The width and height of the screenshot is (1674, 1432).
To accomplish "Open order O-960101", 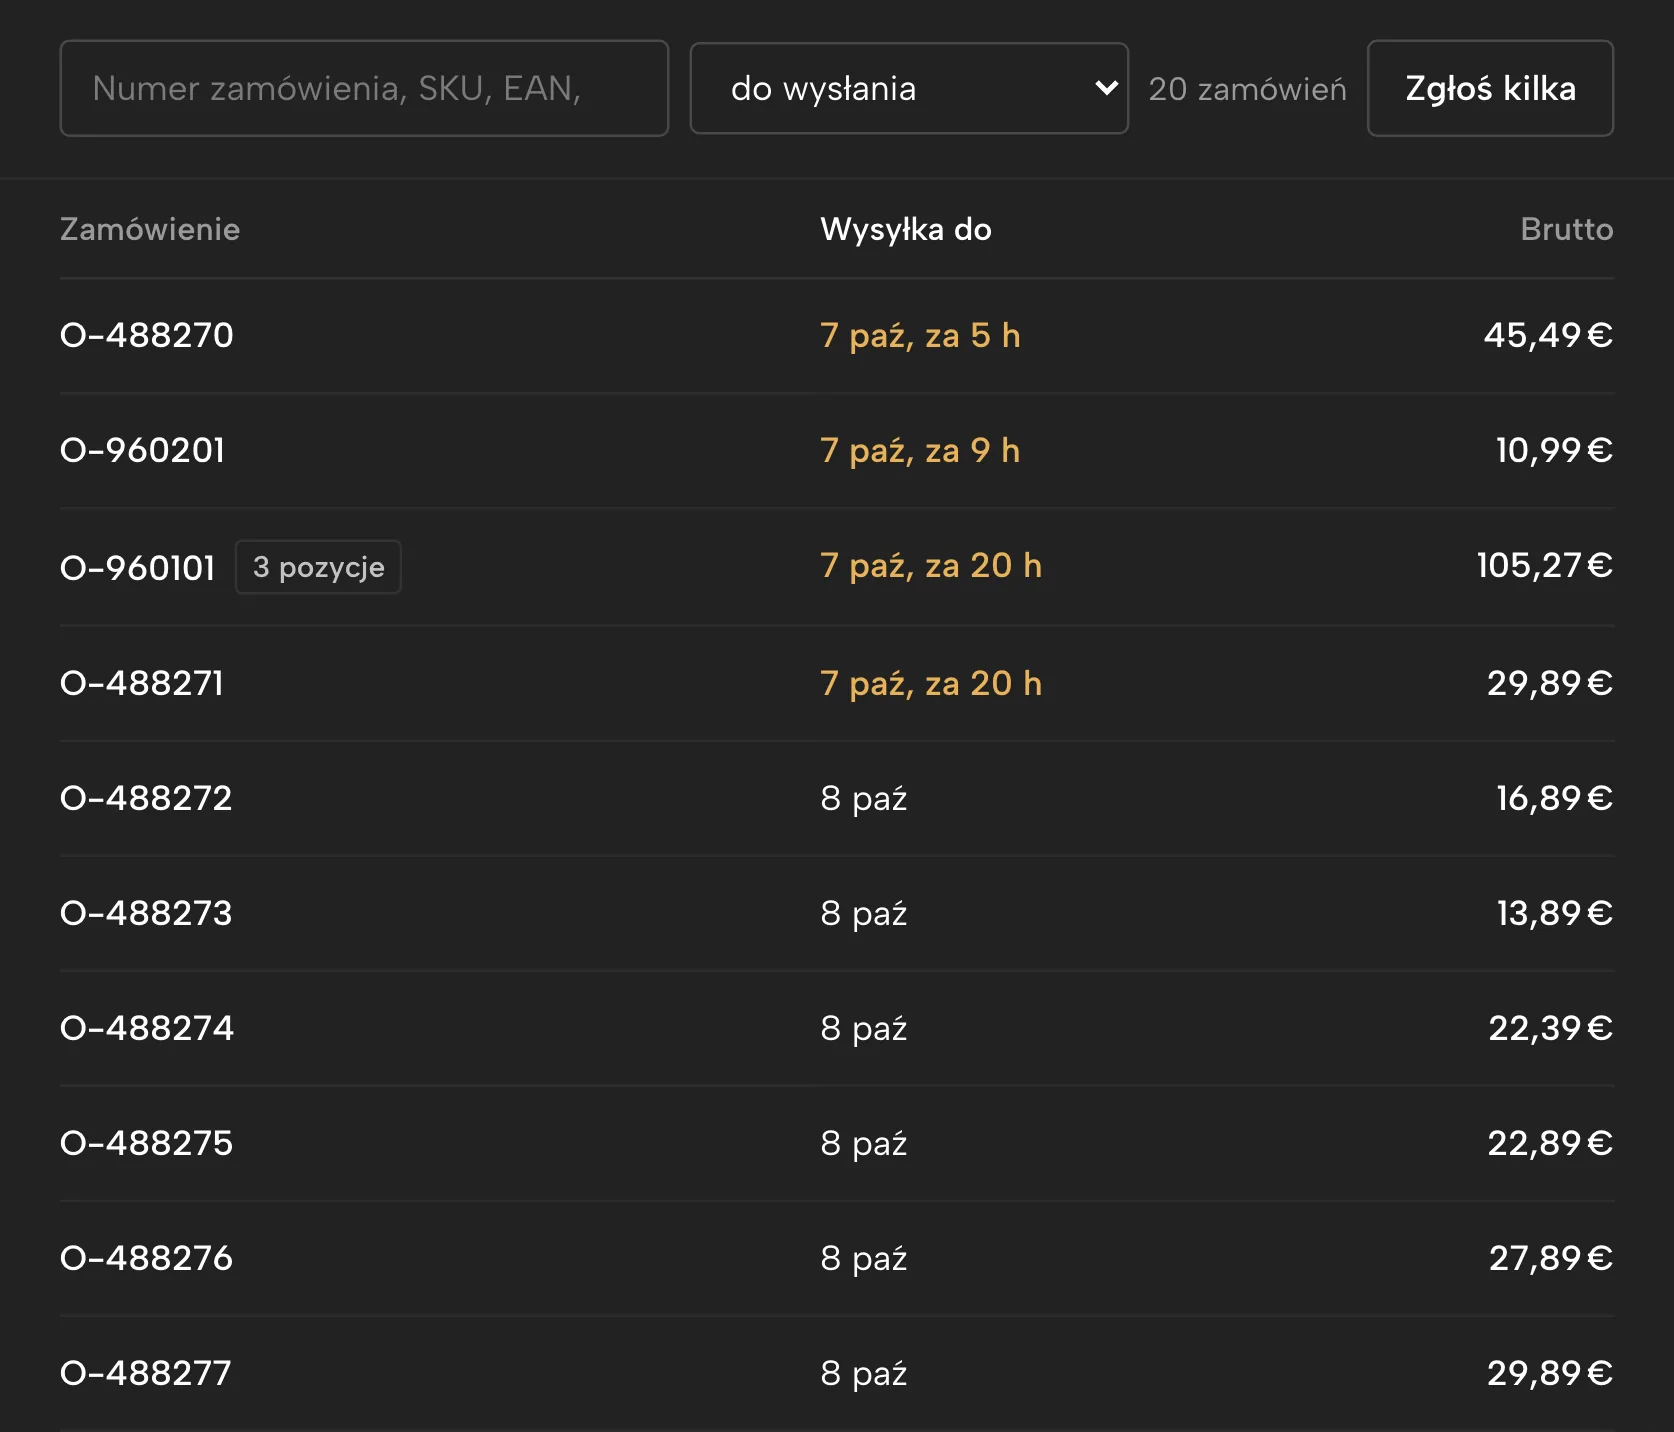I will [138, 568].
